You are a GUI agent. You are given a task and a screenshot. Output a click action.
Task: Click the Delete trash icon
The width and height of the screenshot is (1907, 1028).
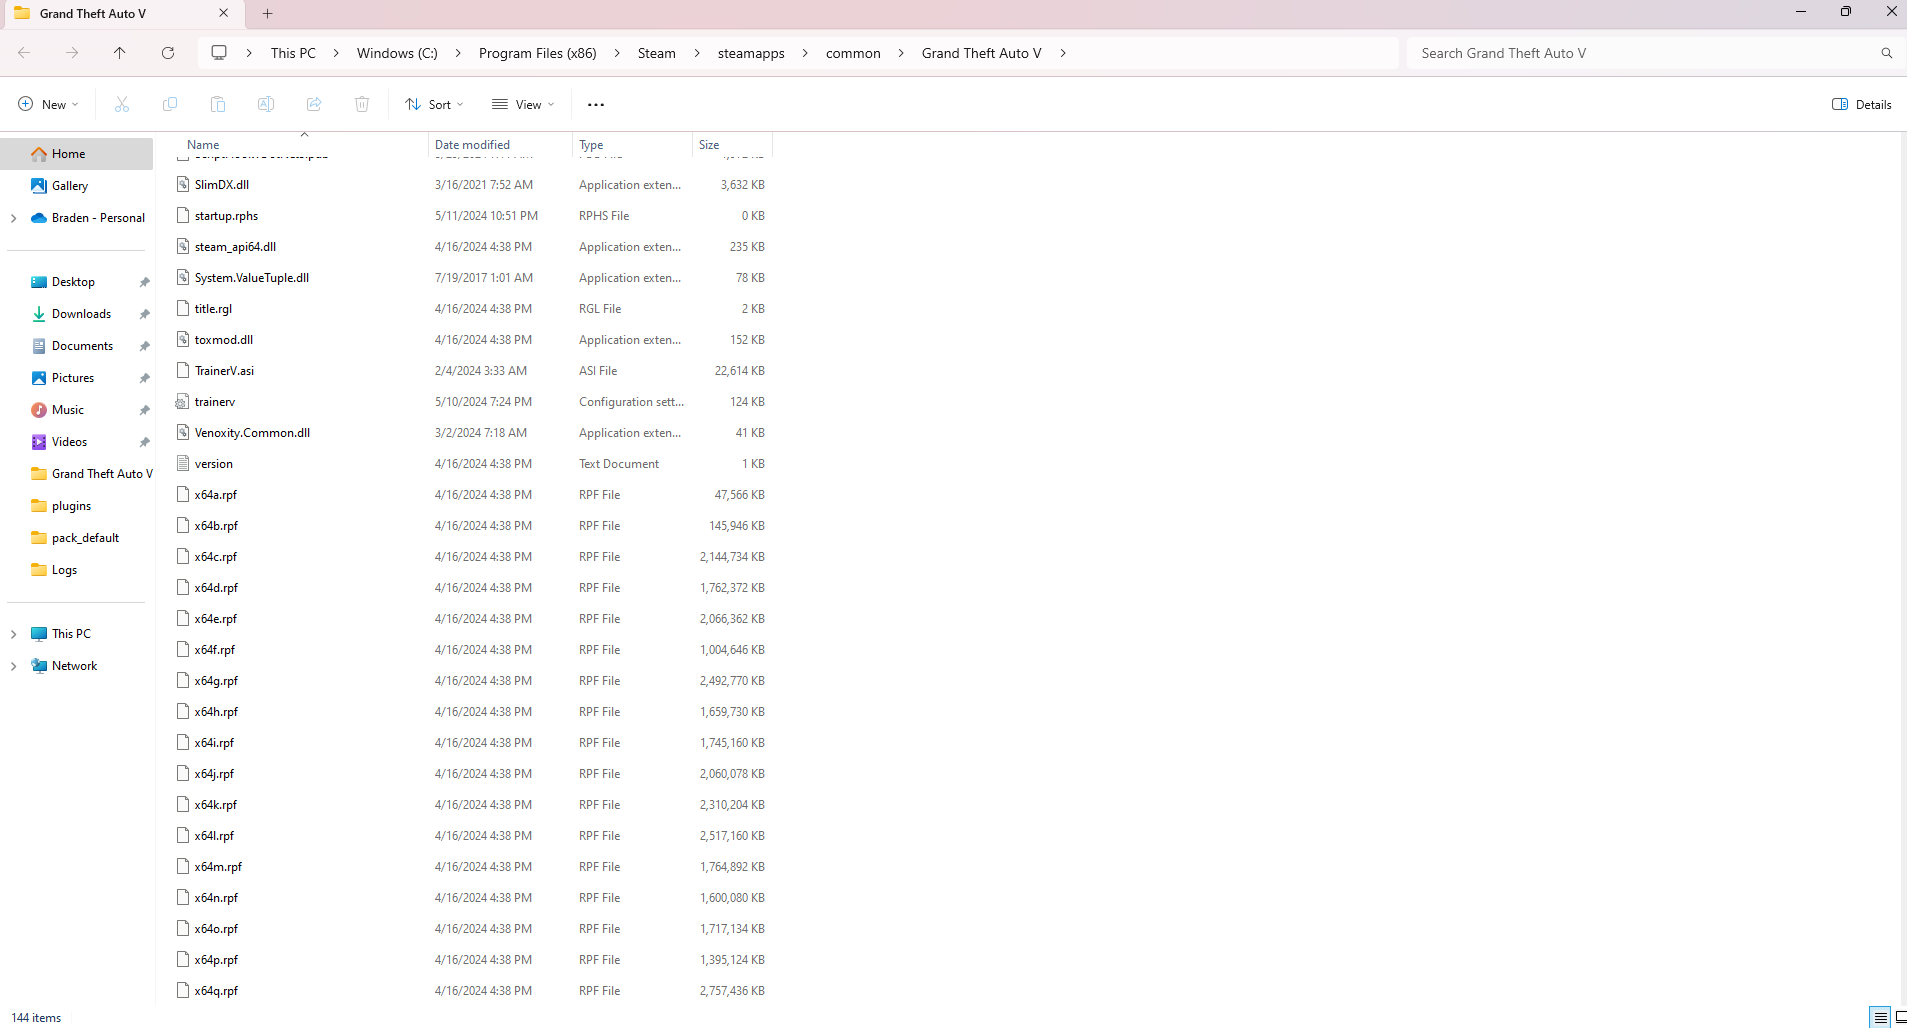tap(362, 104)
